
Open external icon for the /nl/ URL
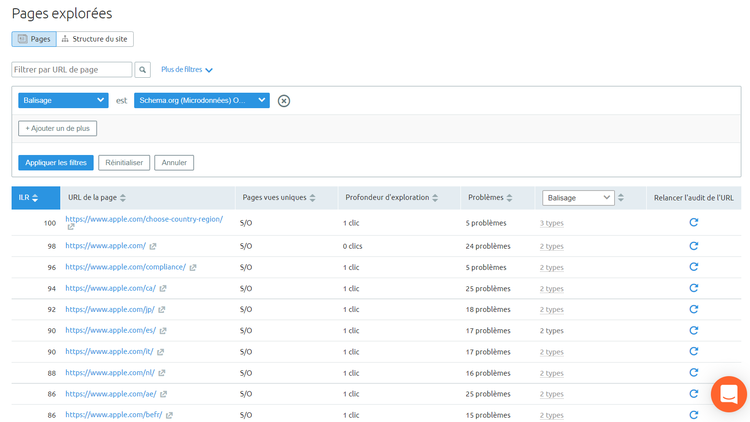point(162,373)
